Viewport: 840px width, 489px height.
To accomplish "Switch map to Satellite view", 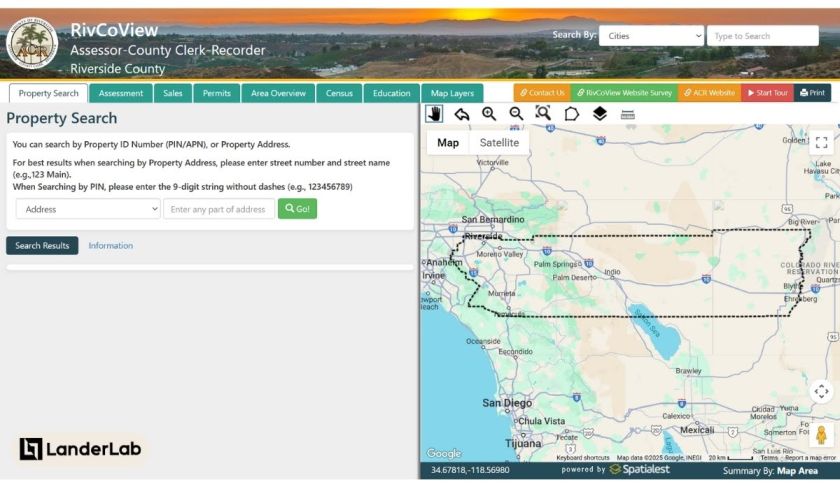I will pos(499,142).
